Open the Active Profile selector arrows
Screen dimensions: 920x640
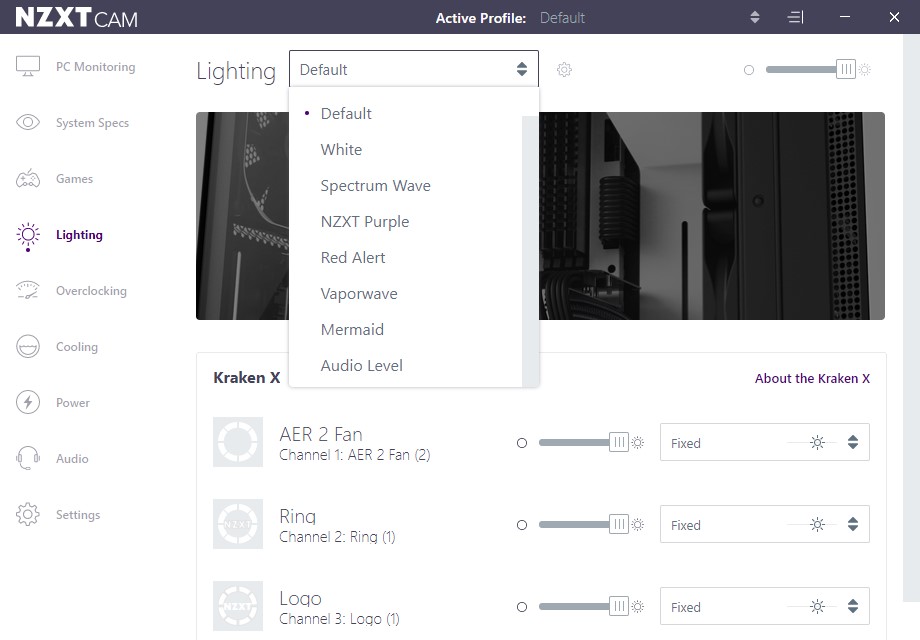[x=755, y=18]
